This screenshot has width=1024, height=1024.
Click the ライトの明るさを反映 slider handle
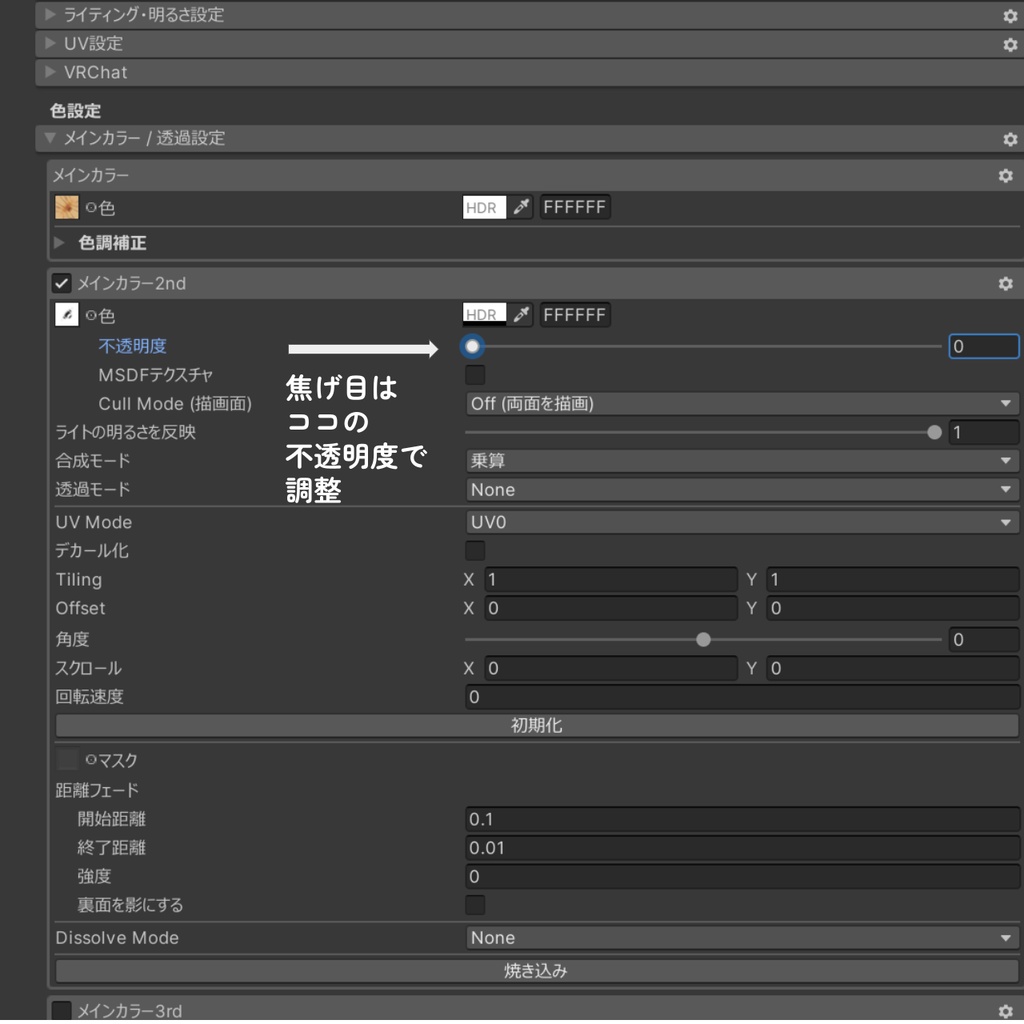point(935,432)
